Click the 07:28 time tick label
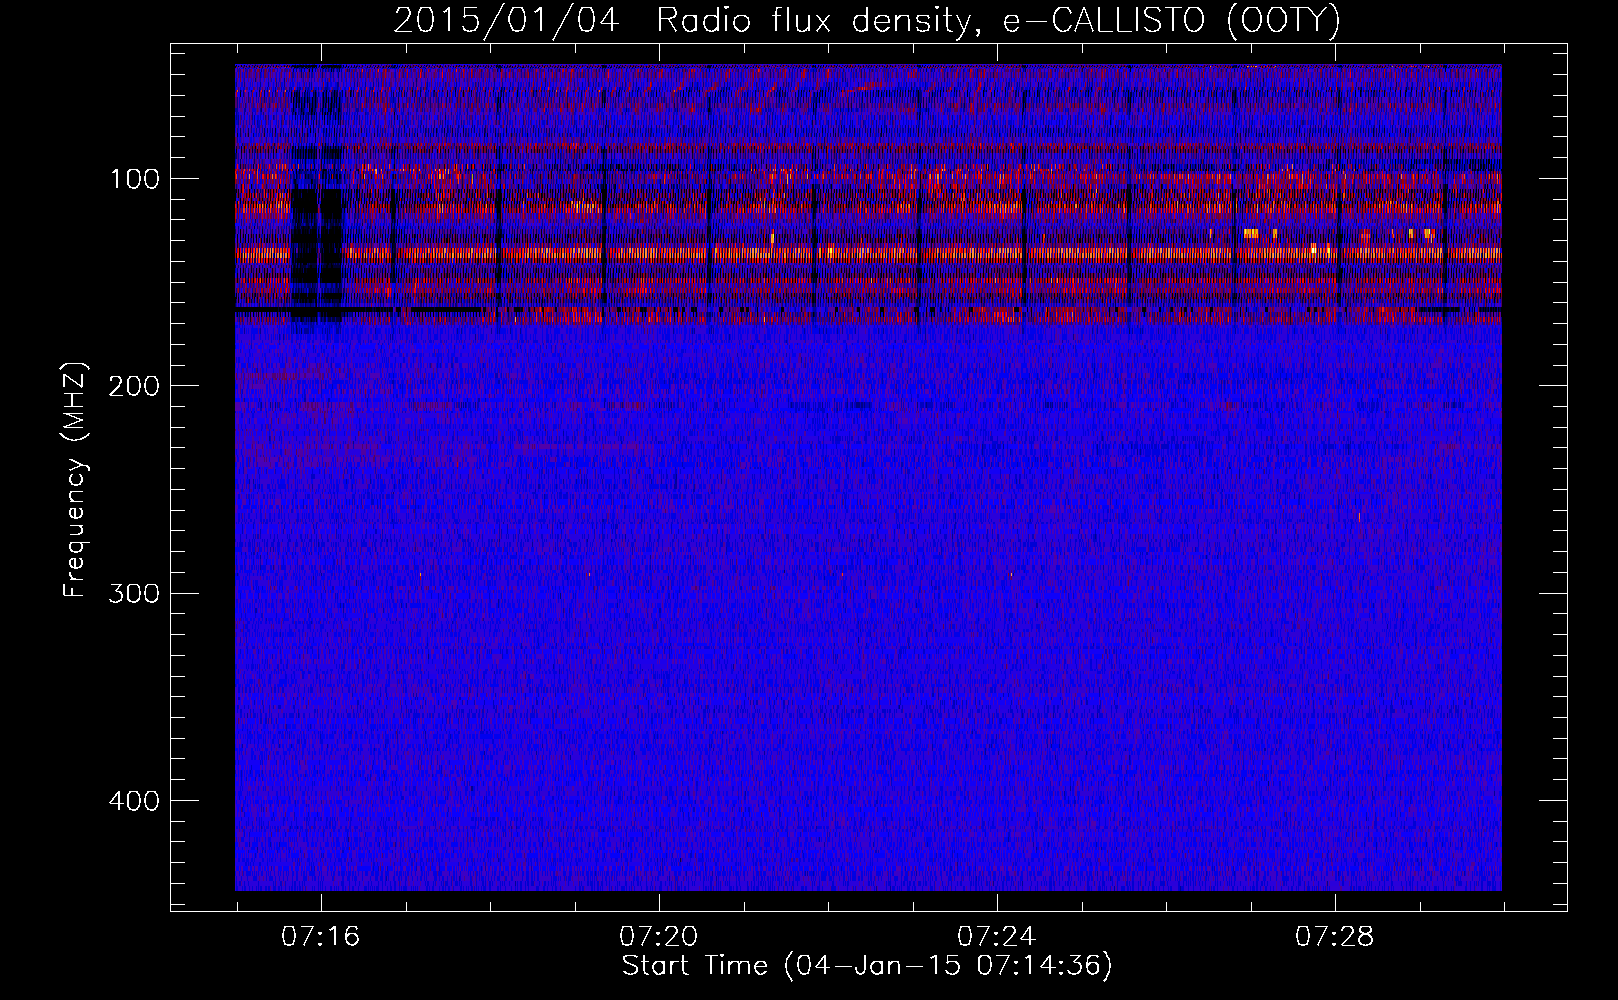Image resolution: width=1618 pixels, height=1000 pixels. [1335, 937]
